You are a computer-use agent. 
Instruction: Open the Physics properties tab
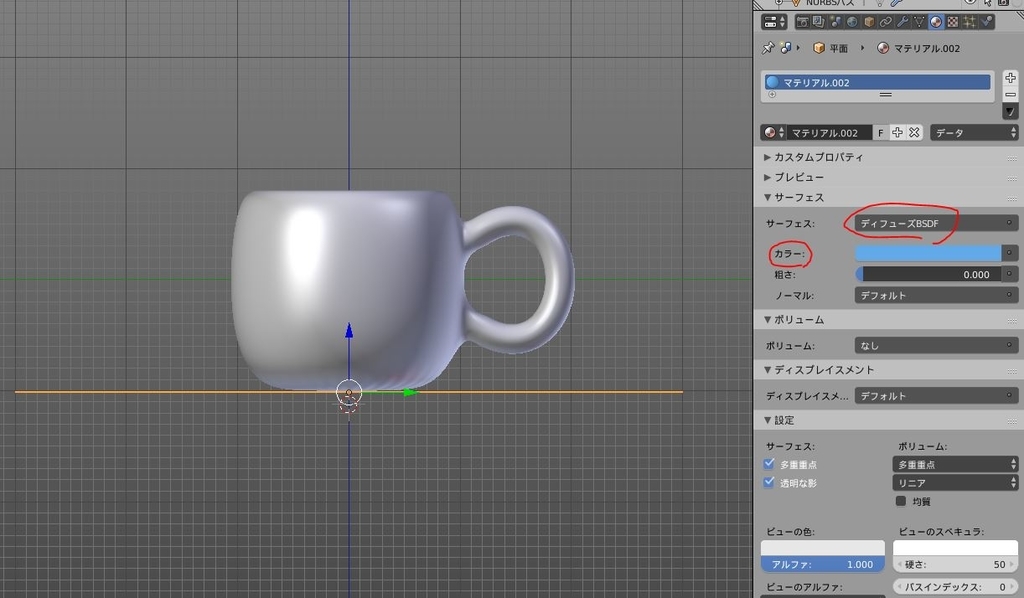point(986,22)
